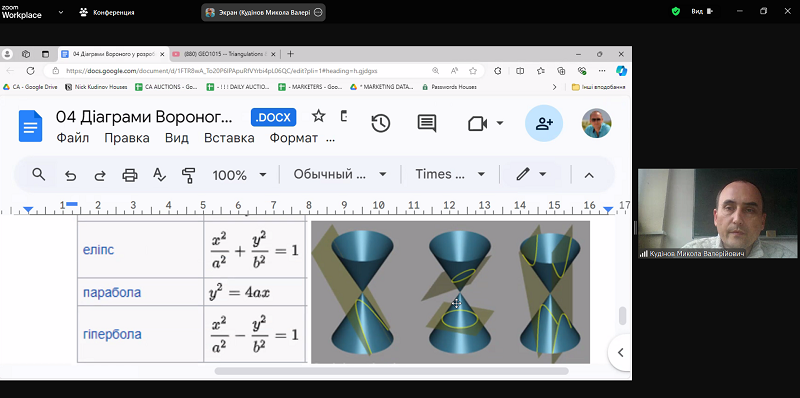Open version history clock icon
Image resolution: width=800 pixels, height=398 pixels.
381,123
